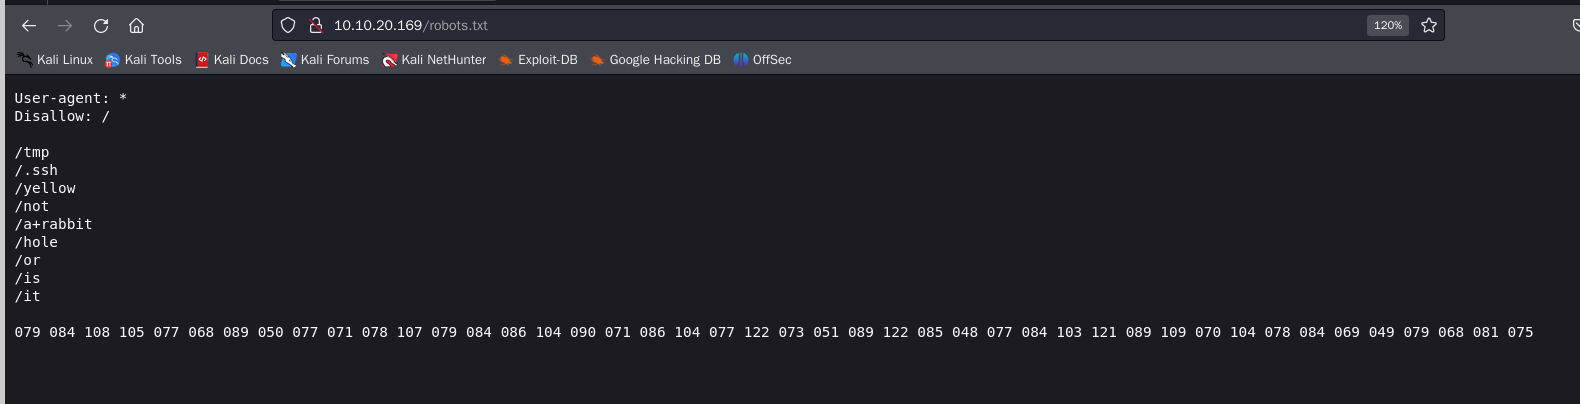This screenshot has width=1580, height=404.
Task: Click the '/is' entry
Action: 28,278
